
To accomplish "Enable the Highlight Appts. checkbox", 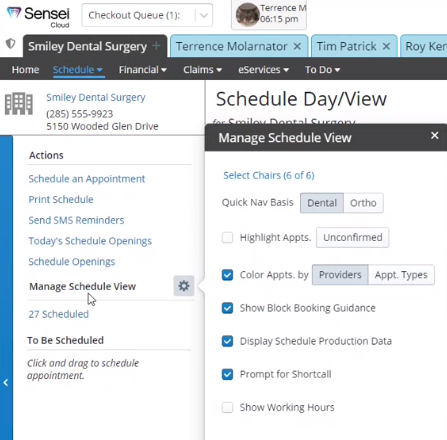I will pos(228,238).
